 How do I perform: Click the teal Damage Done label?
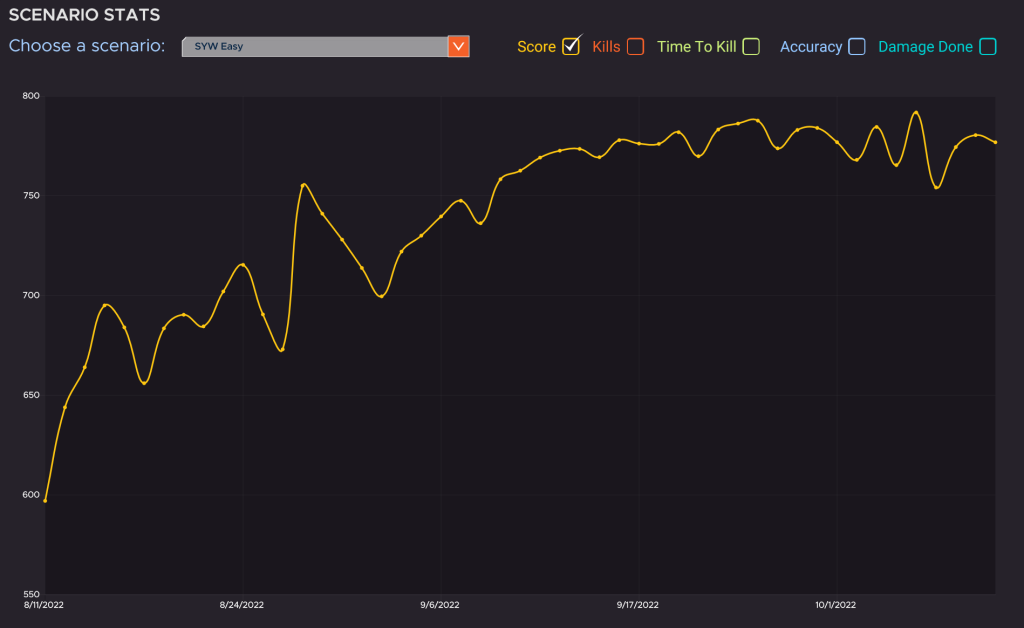pyautogui.click(x=925, y=47)
